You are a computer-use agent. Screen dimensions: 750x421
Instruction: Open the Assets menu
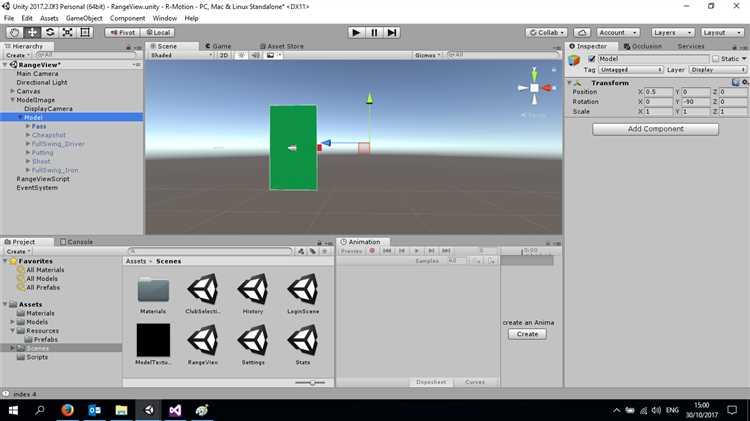[49, 18]
